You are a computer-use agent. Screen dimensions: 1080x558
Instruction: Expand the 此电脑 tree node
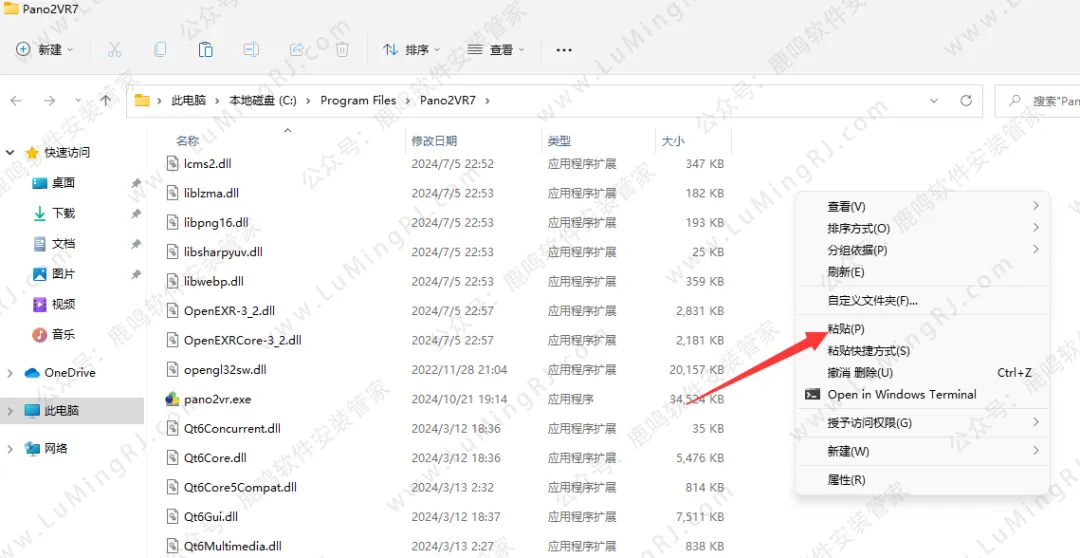[x=10, y=411]
